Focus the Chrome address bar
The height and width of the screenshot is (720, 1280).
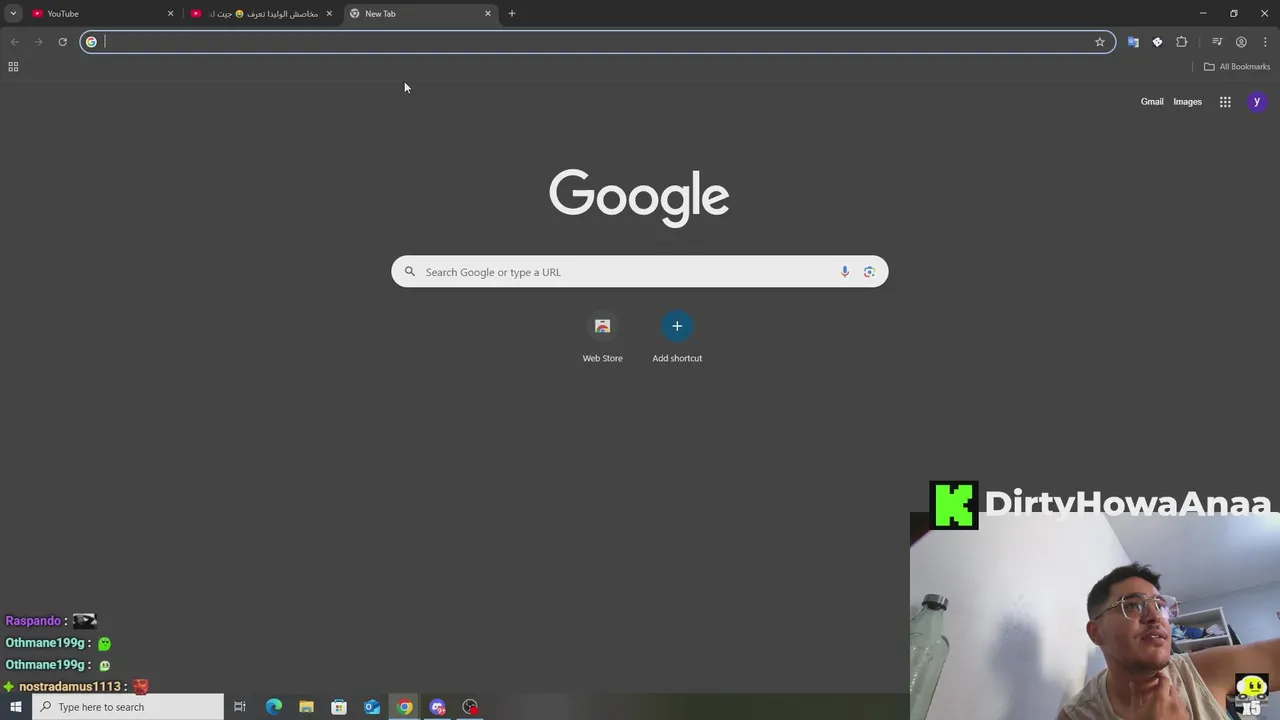(x=597, y=42)
